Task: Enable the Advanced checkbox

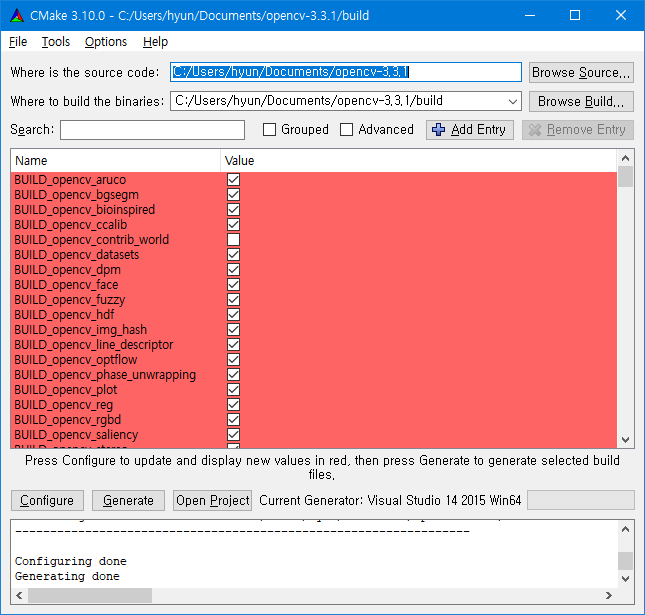Action: point(346,130)
